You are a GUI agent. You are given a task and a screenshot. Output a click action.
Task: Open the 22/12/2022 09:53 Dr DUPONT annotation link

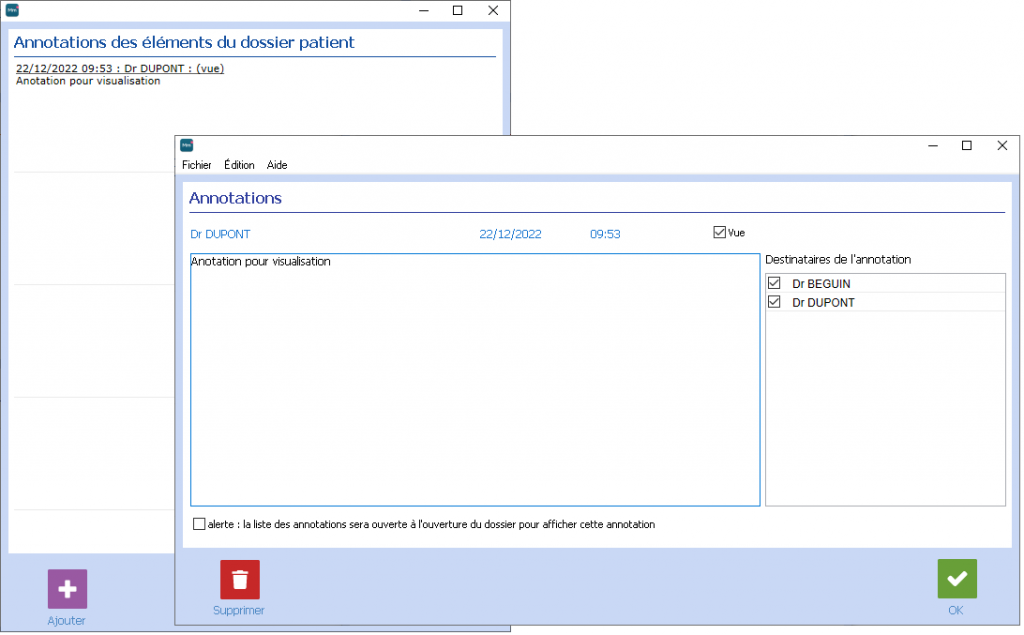pos(120,69)
